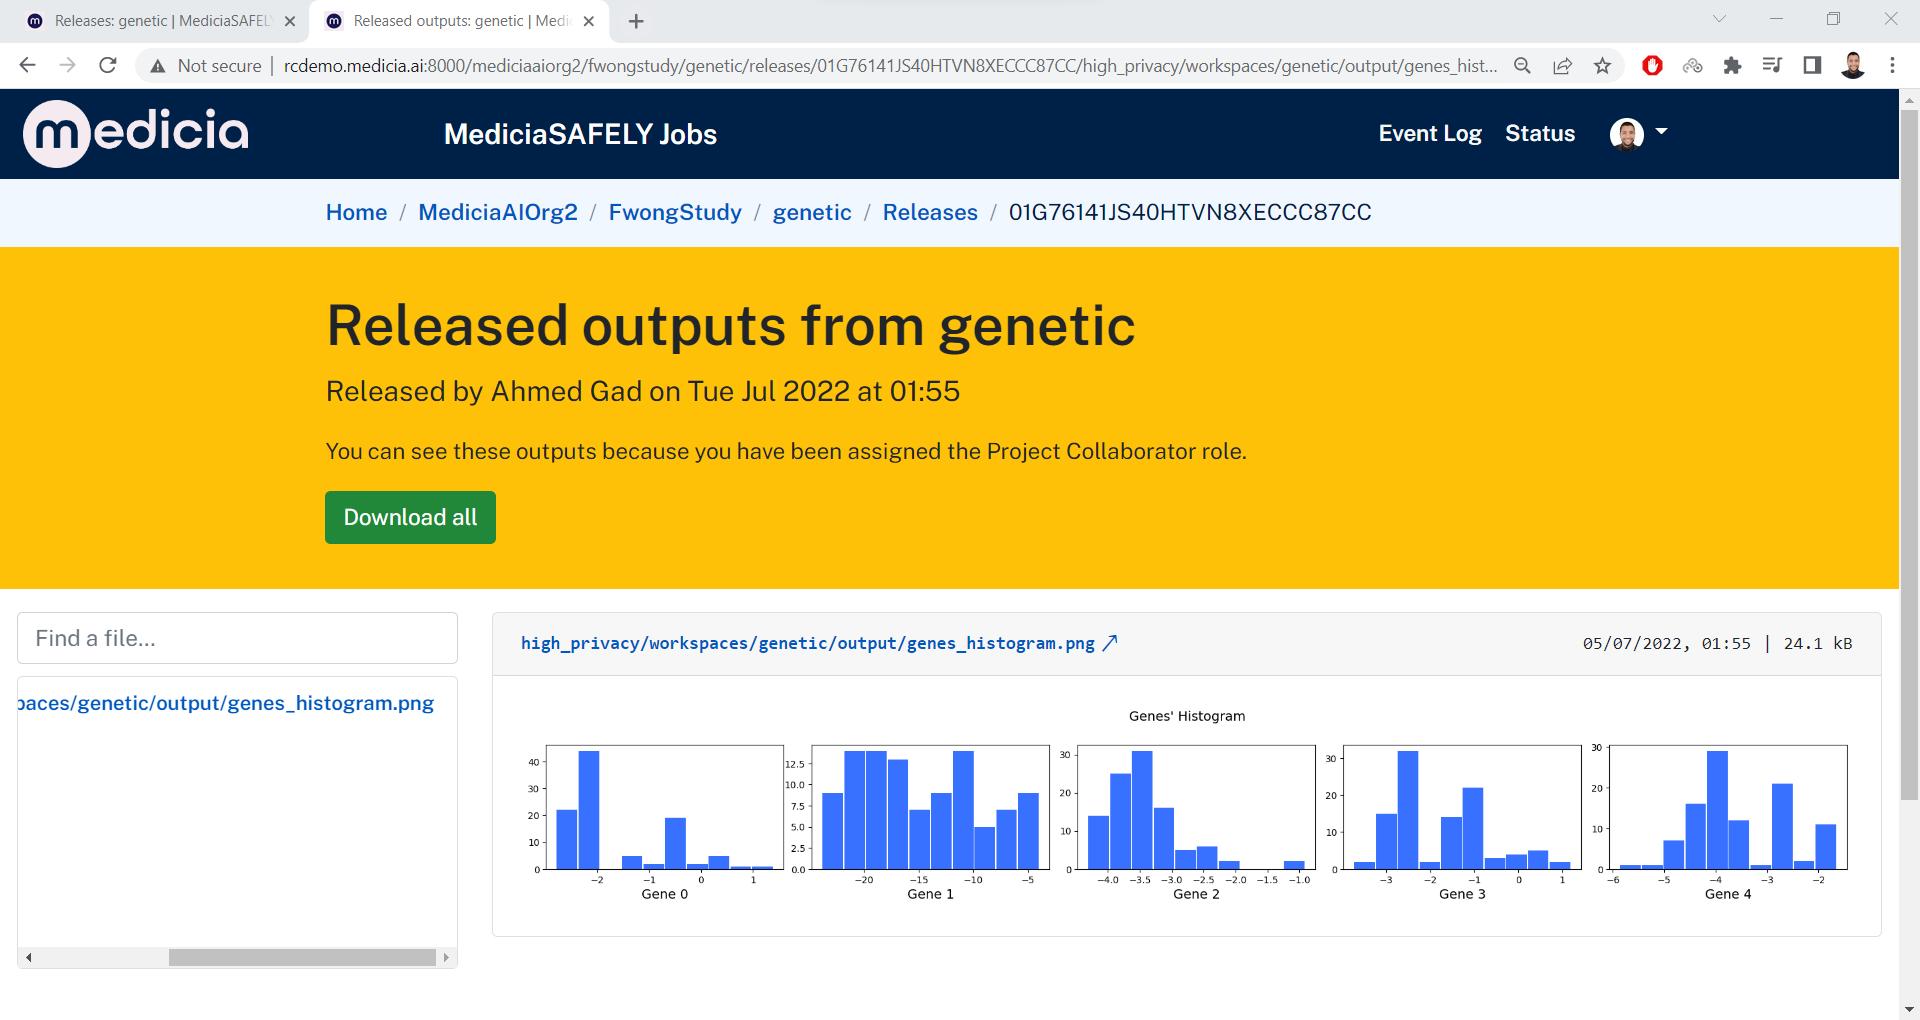Click the Genes' Histogram image
The width and height of the screenshot is (1920, 1020).
(x=1187, y=806)
